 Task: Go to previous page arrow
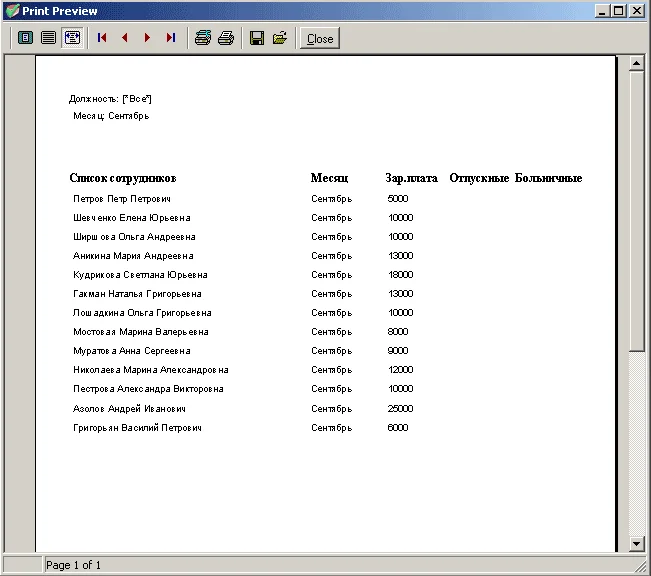(x=125, y=38)
